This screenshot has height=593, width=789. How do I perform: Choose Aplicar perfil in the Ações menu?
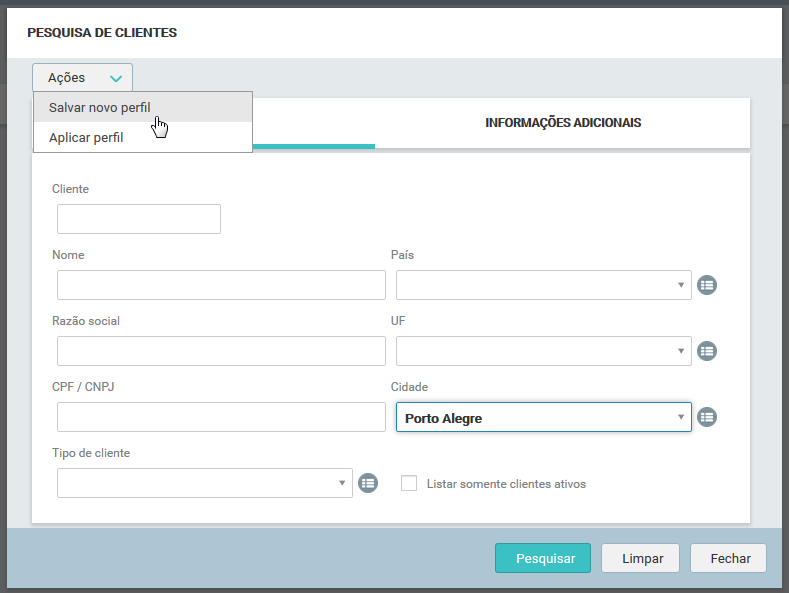(x=87, y=137)
